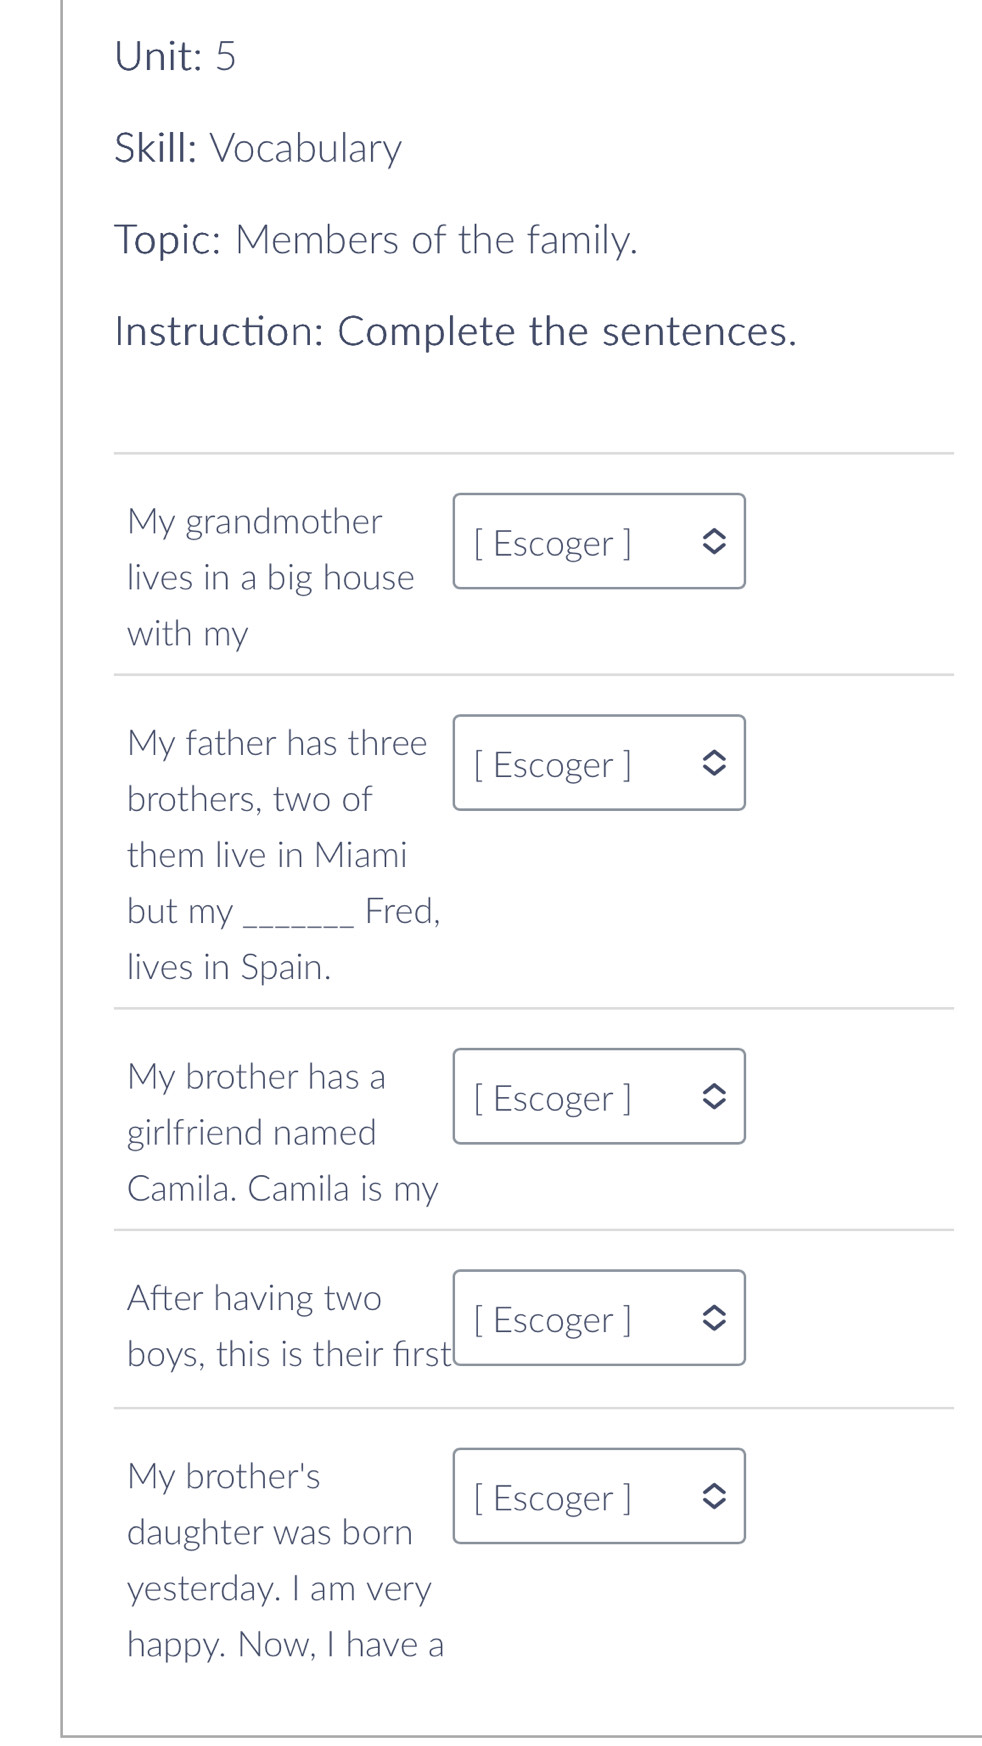Open the dropdown for the Camila sentence
The height and width of the screenshot is (1746, 982).
click(x=598, y=1097)
